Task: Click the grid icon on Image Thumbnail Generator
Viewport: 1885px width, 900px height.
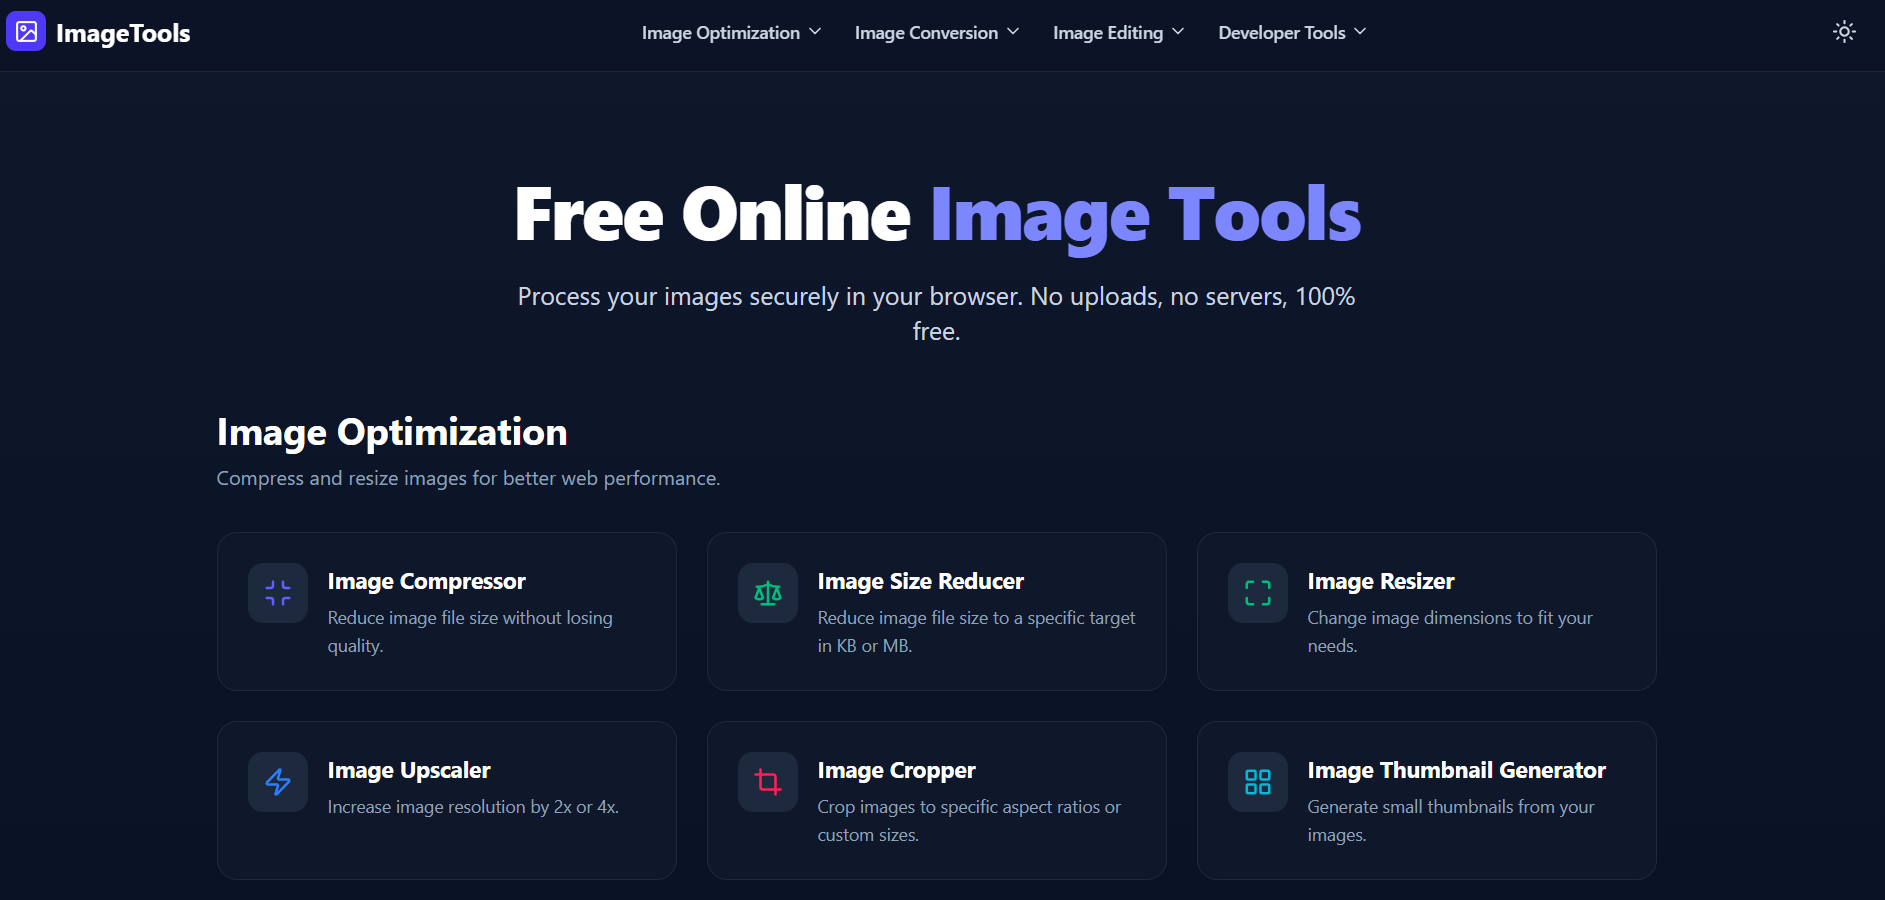Action: (x=1256, y=781)
